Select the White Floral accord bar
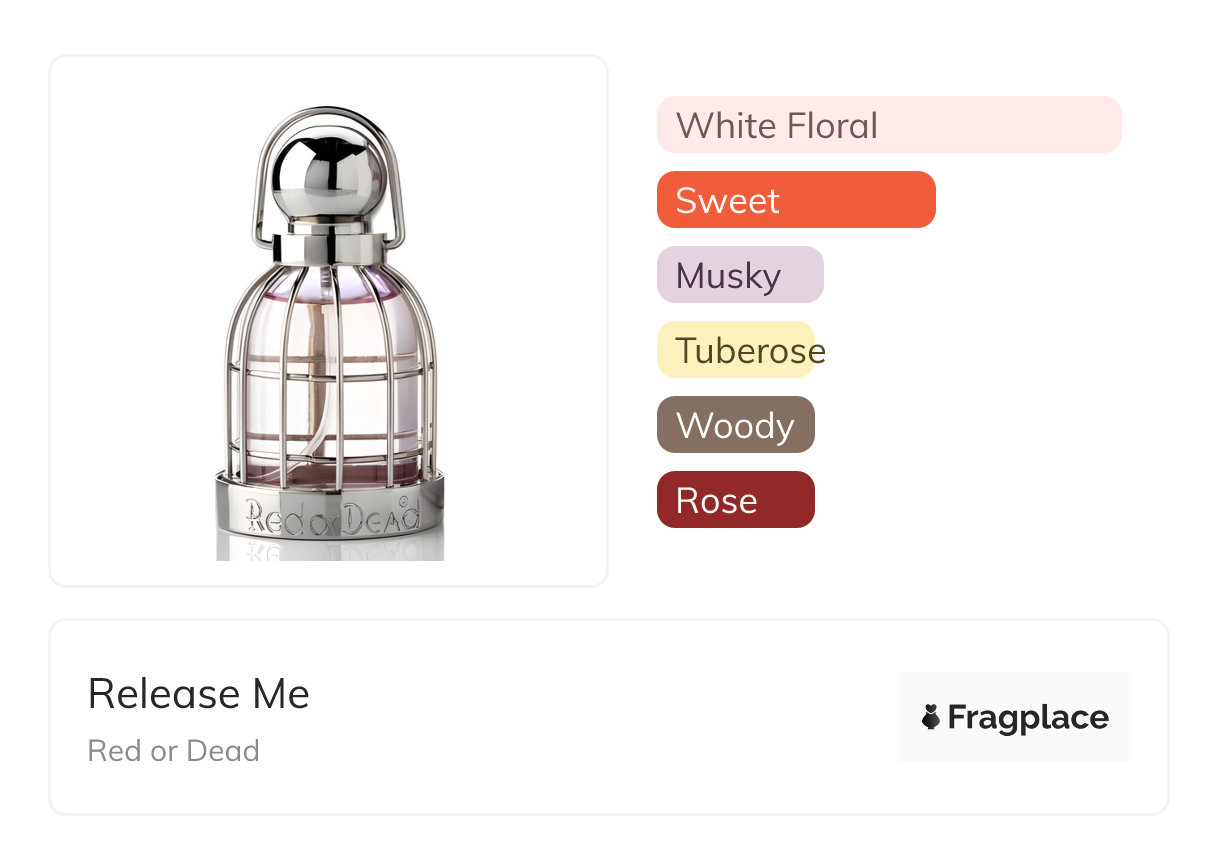Image resolution: width=1218 pixels, height=864 pixels. tap(888, 125)
